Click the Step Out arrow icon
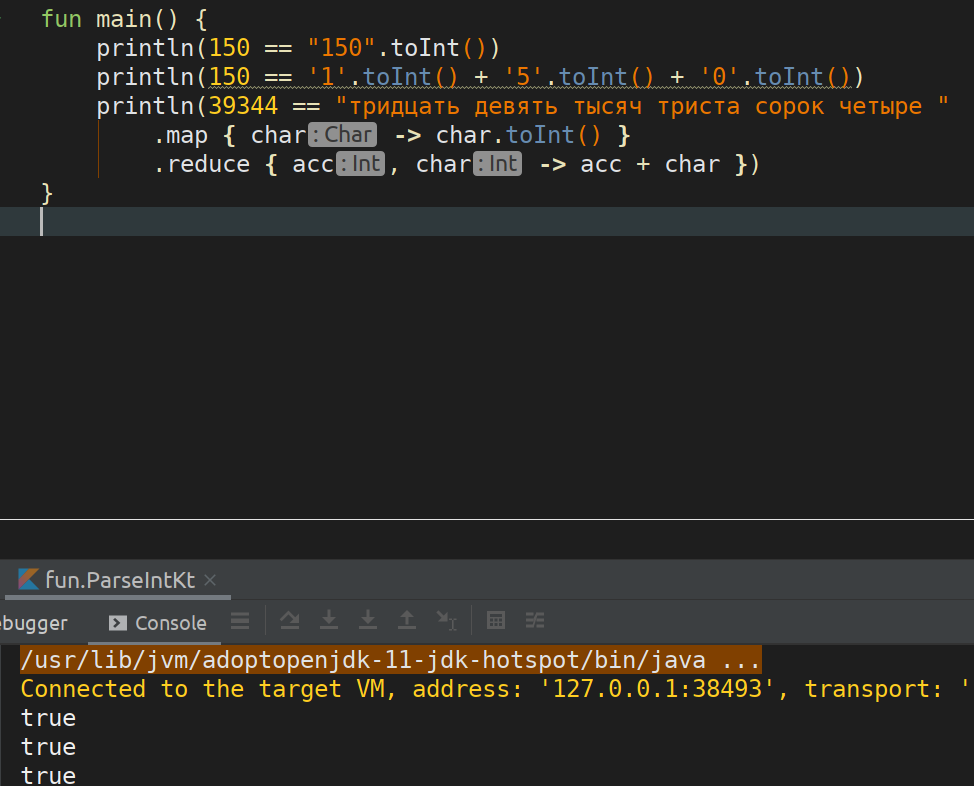This screenshot has width=974, height=786. tap(407, 620)
